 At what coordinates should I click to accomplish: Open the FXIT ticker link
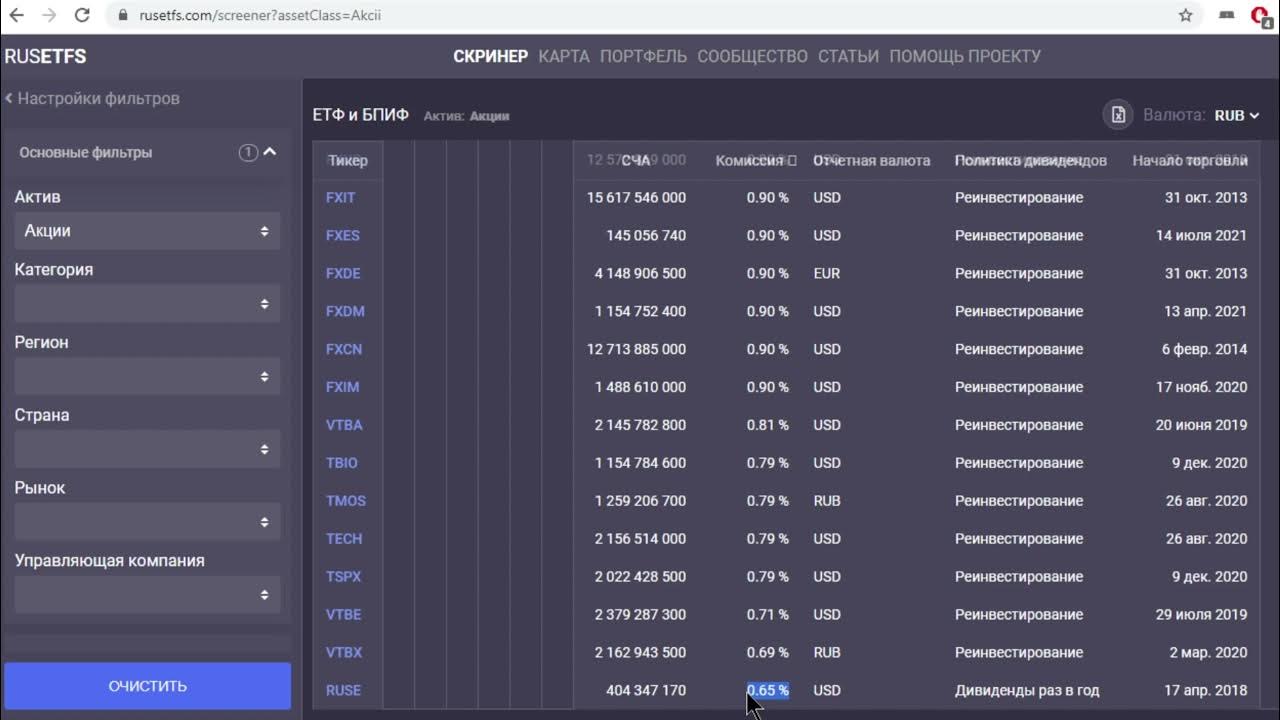340,197
